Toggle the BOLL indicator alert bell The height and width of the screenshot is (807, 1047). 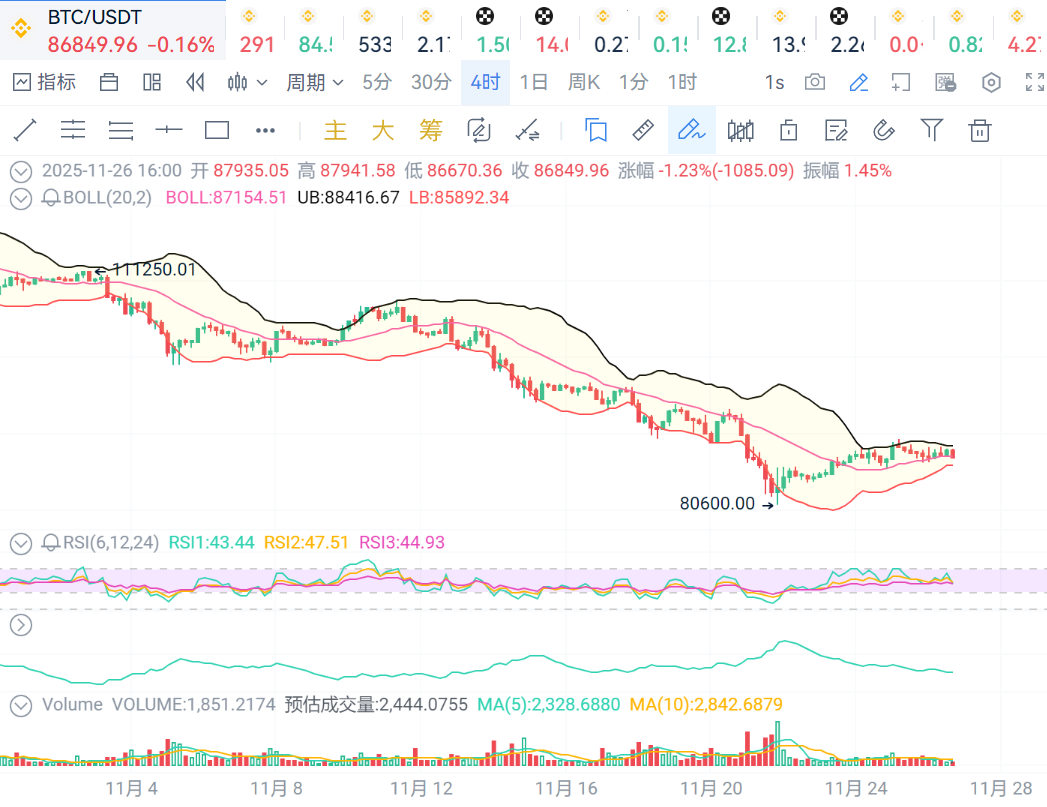[x=51, y=198]
